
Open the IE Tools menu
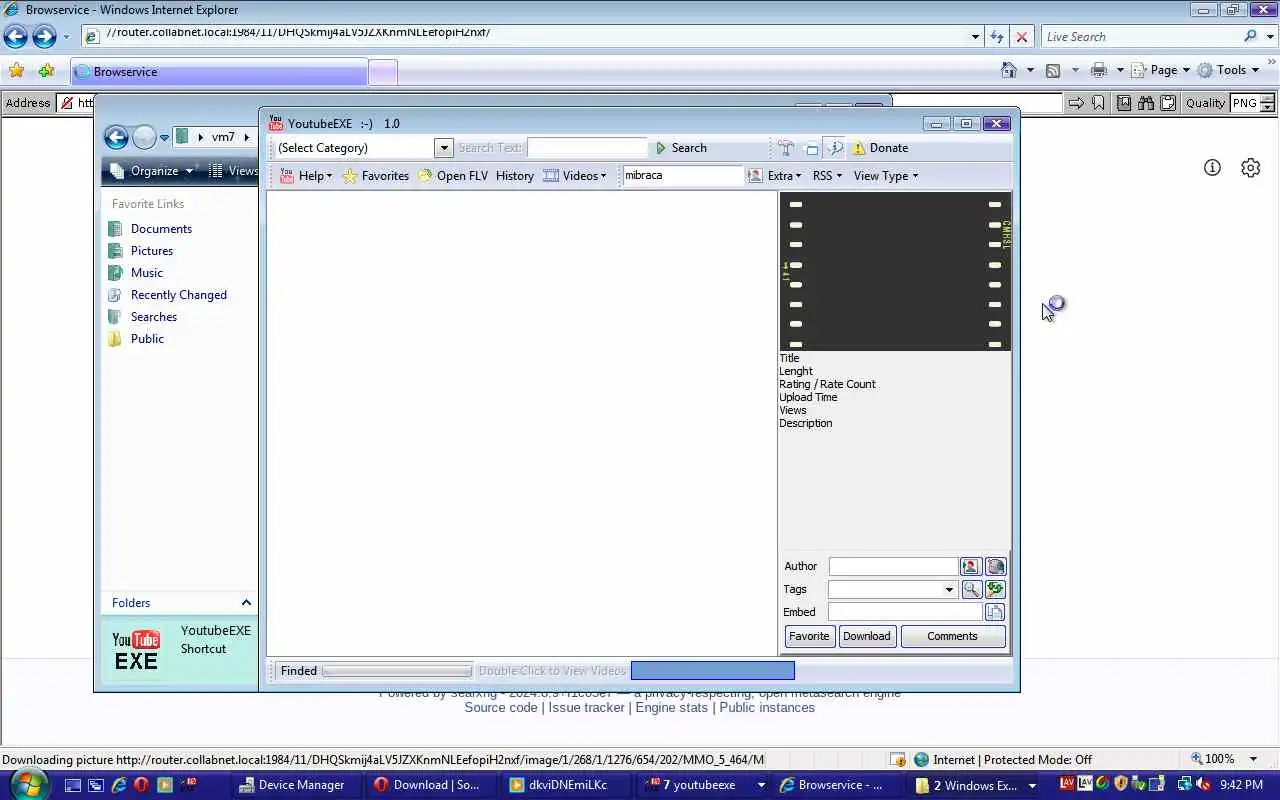[1230, 70]
